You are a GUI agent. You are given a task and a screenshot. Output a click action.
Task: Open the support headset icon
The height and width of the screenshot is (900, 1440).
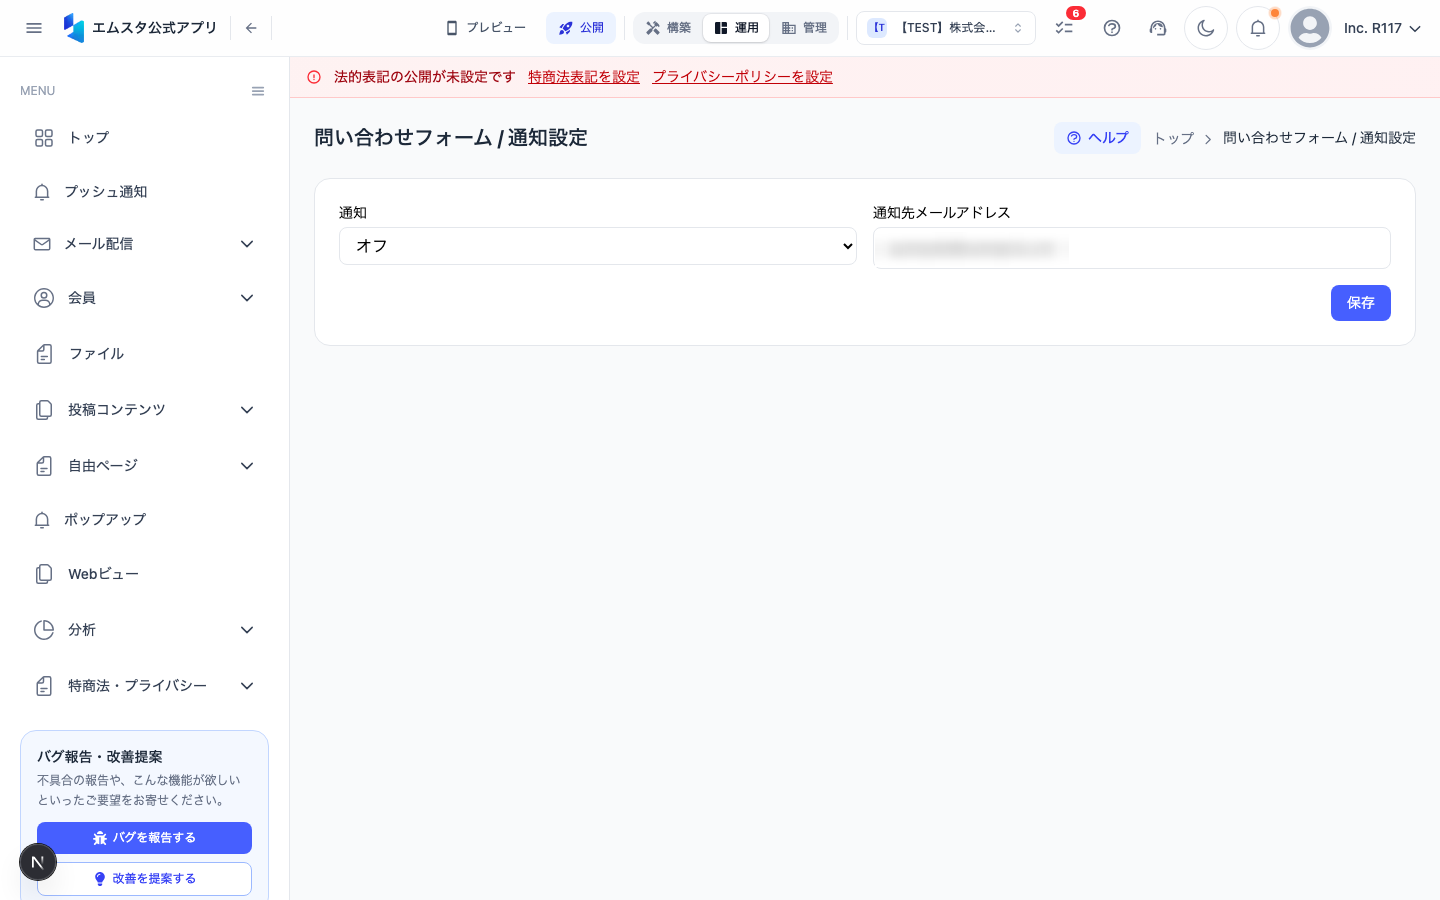(1158, 28)
